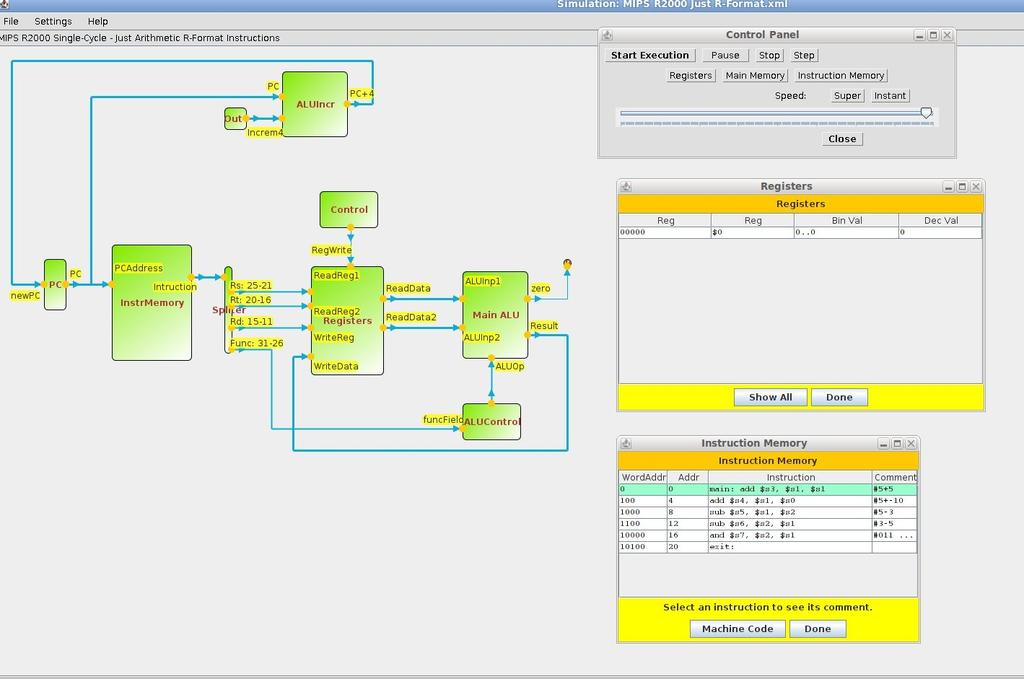The width and height of the screenshot is (1024, 679).
Task: Click the 'Rt: 20-16' splitter output
Action: point(250,300)
